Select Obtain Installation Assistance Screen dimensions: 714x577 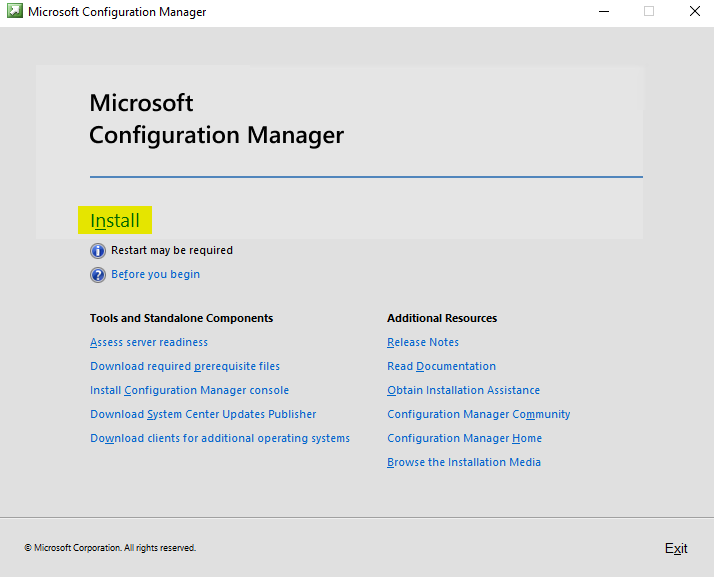pyautogui.click(x=463, y=391)
